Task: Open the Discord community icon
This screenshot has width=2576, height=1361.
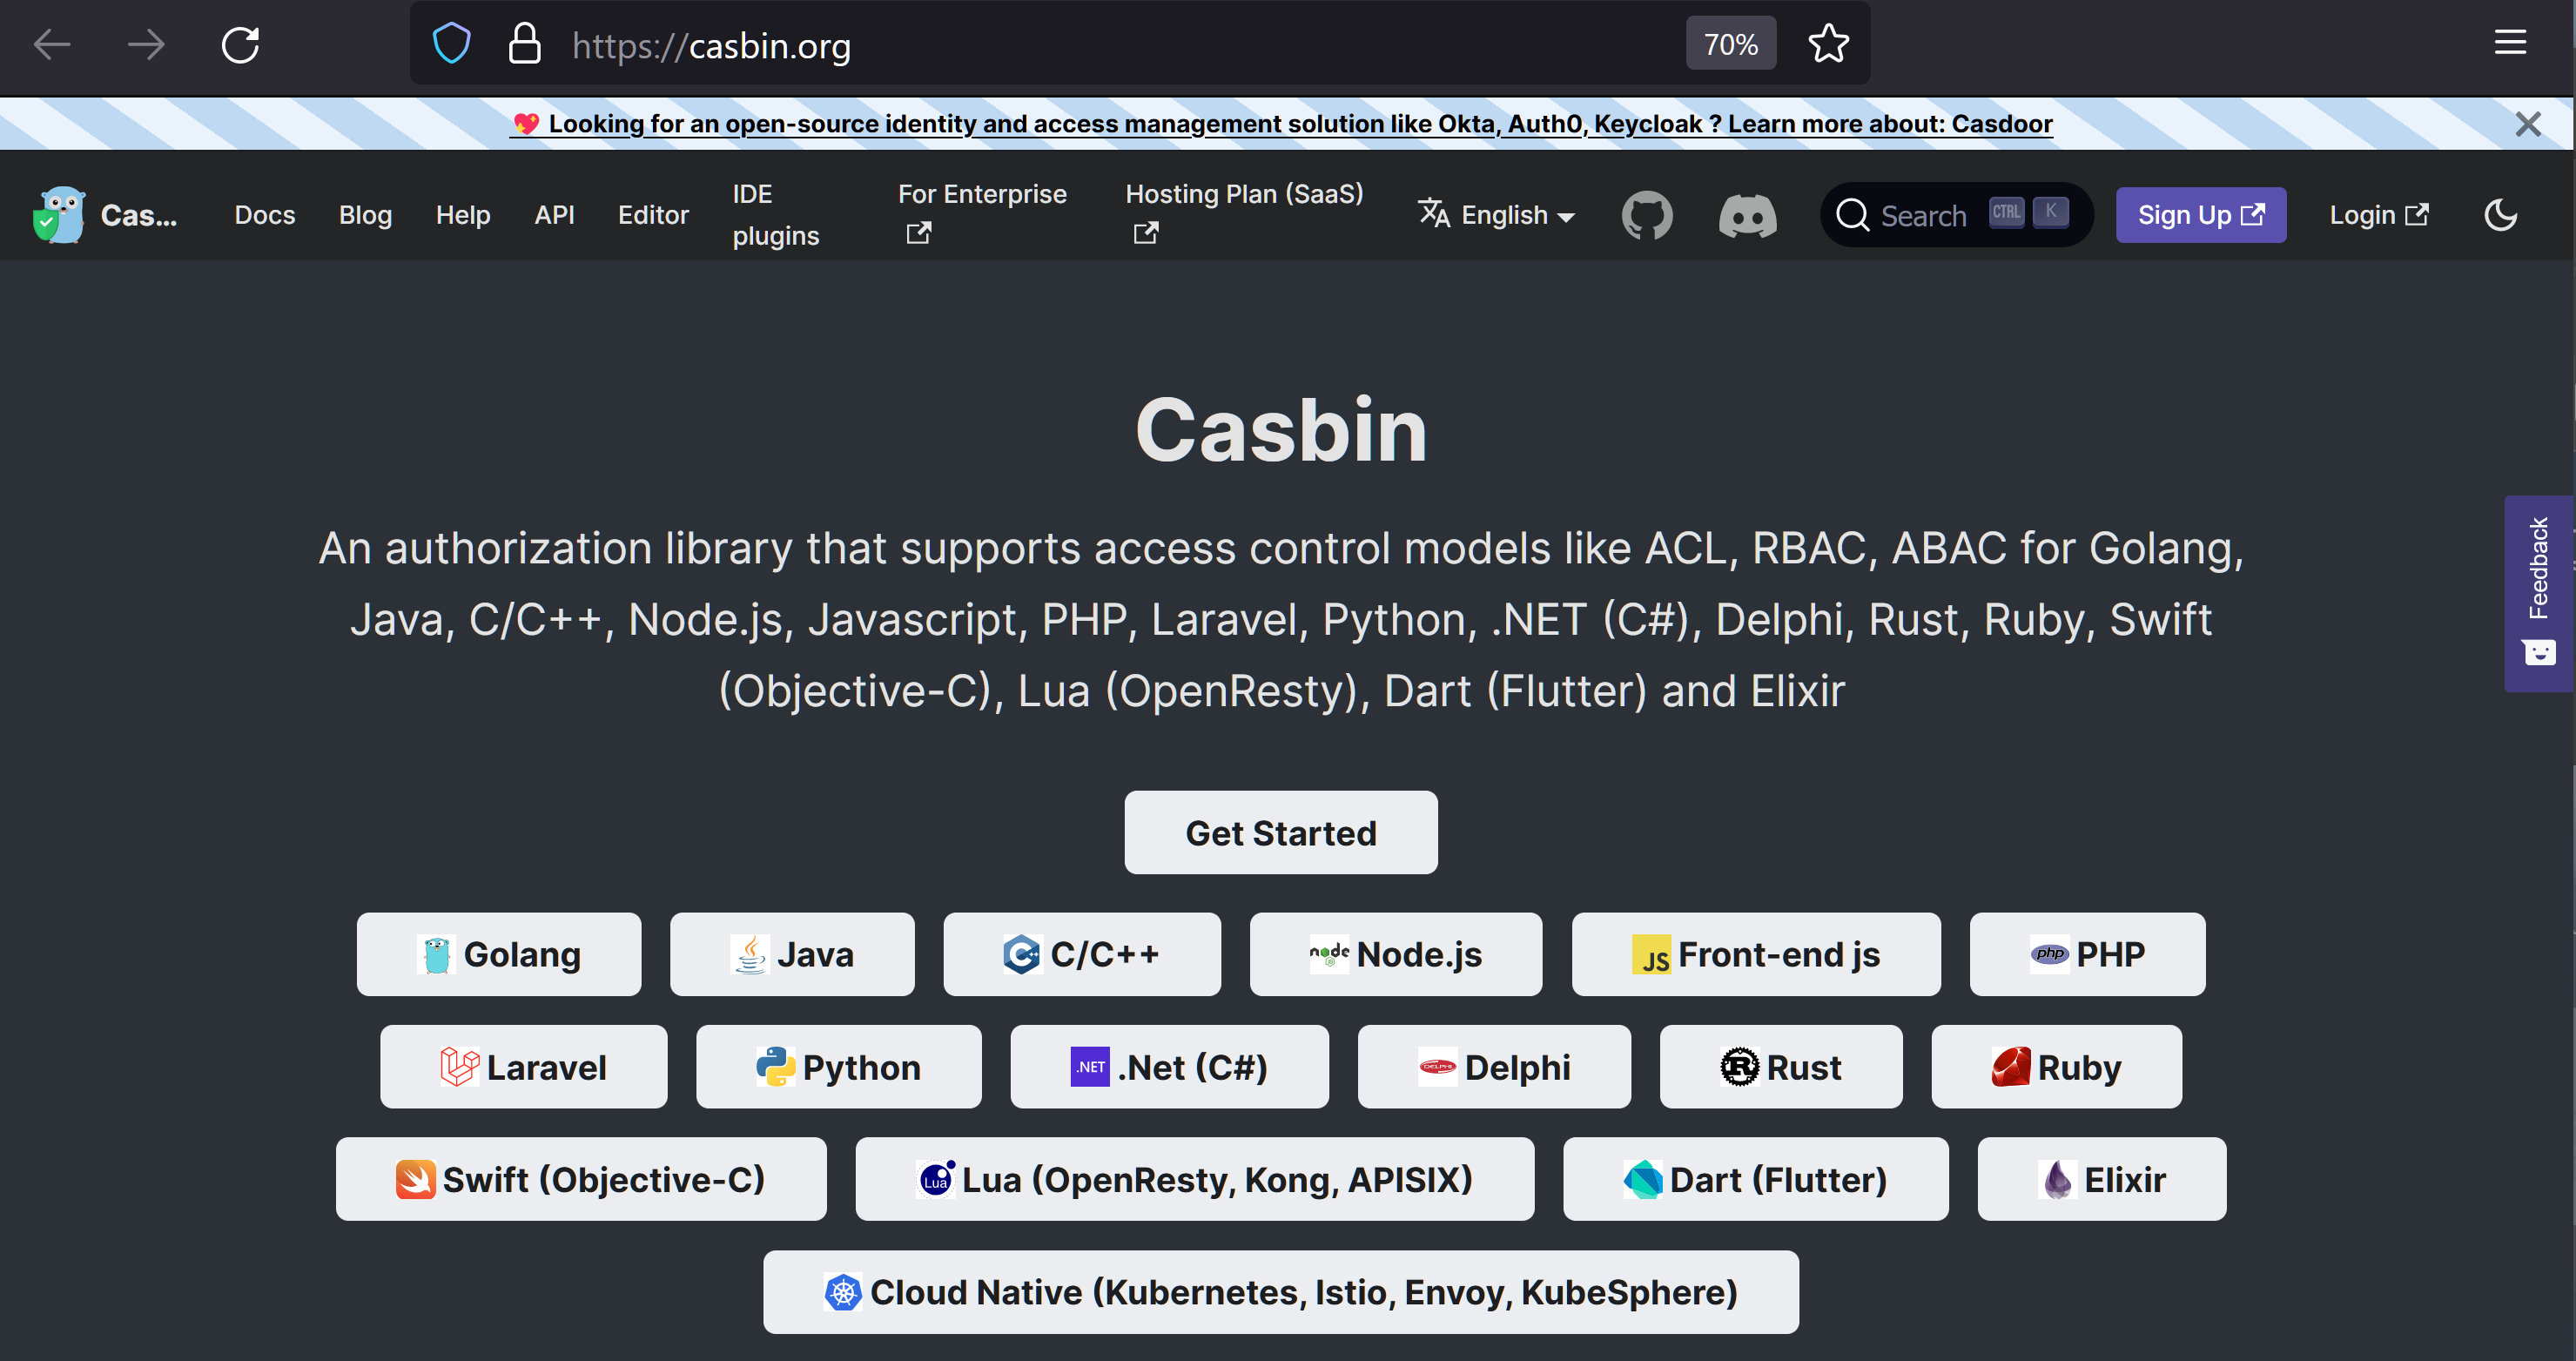Action: 1747,215
